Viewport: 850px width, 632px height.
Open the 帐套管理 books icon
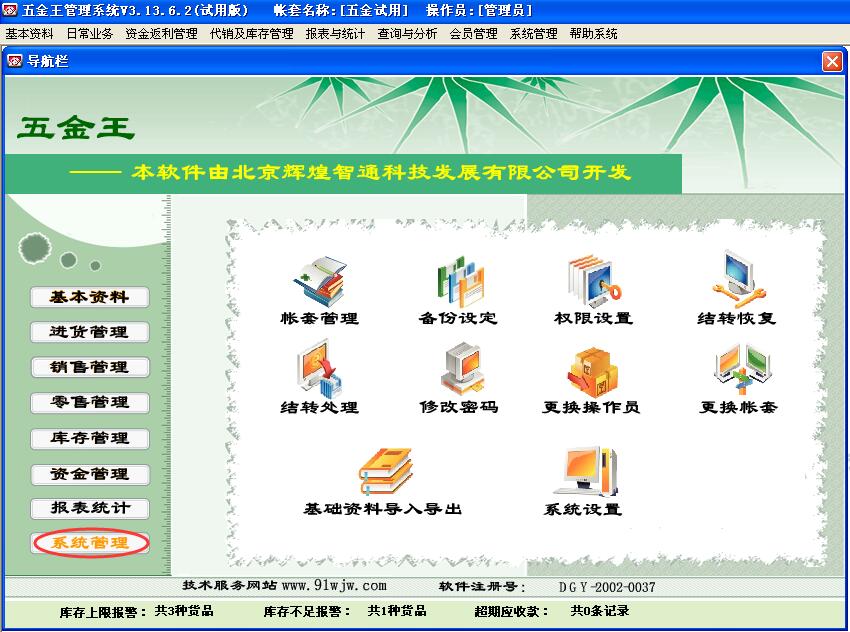click(x=320, y=281)
